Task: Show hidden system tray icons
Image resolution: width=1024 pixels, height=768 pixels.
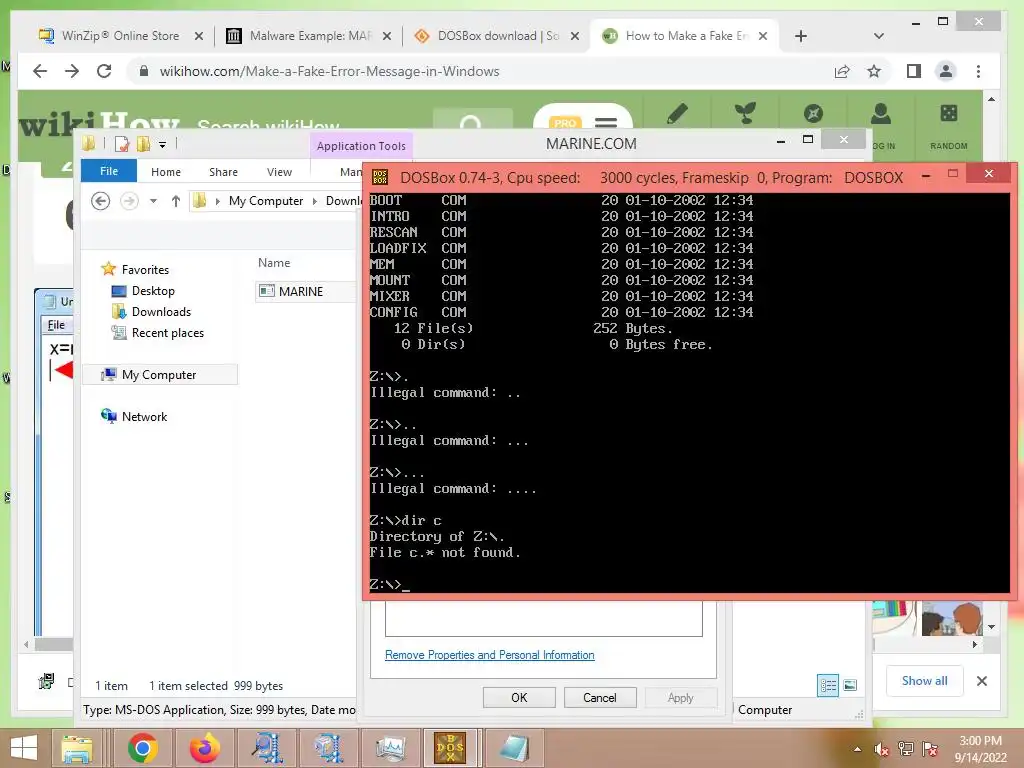Action: tap(857, 749)
